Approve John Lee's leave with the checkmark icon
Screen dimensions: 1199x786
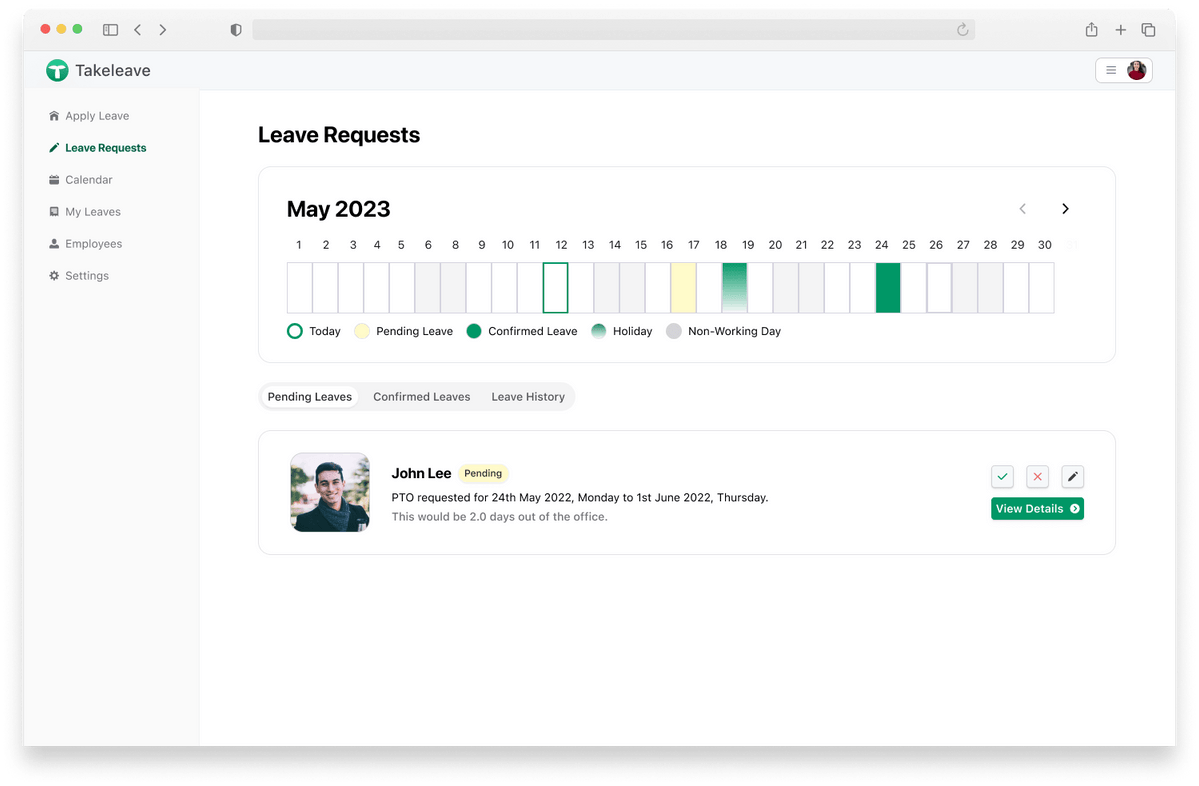point(1002,477)
